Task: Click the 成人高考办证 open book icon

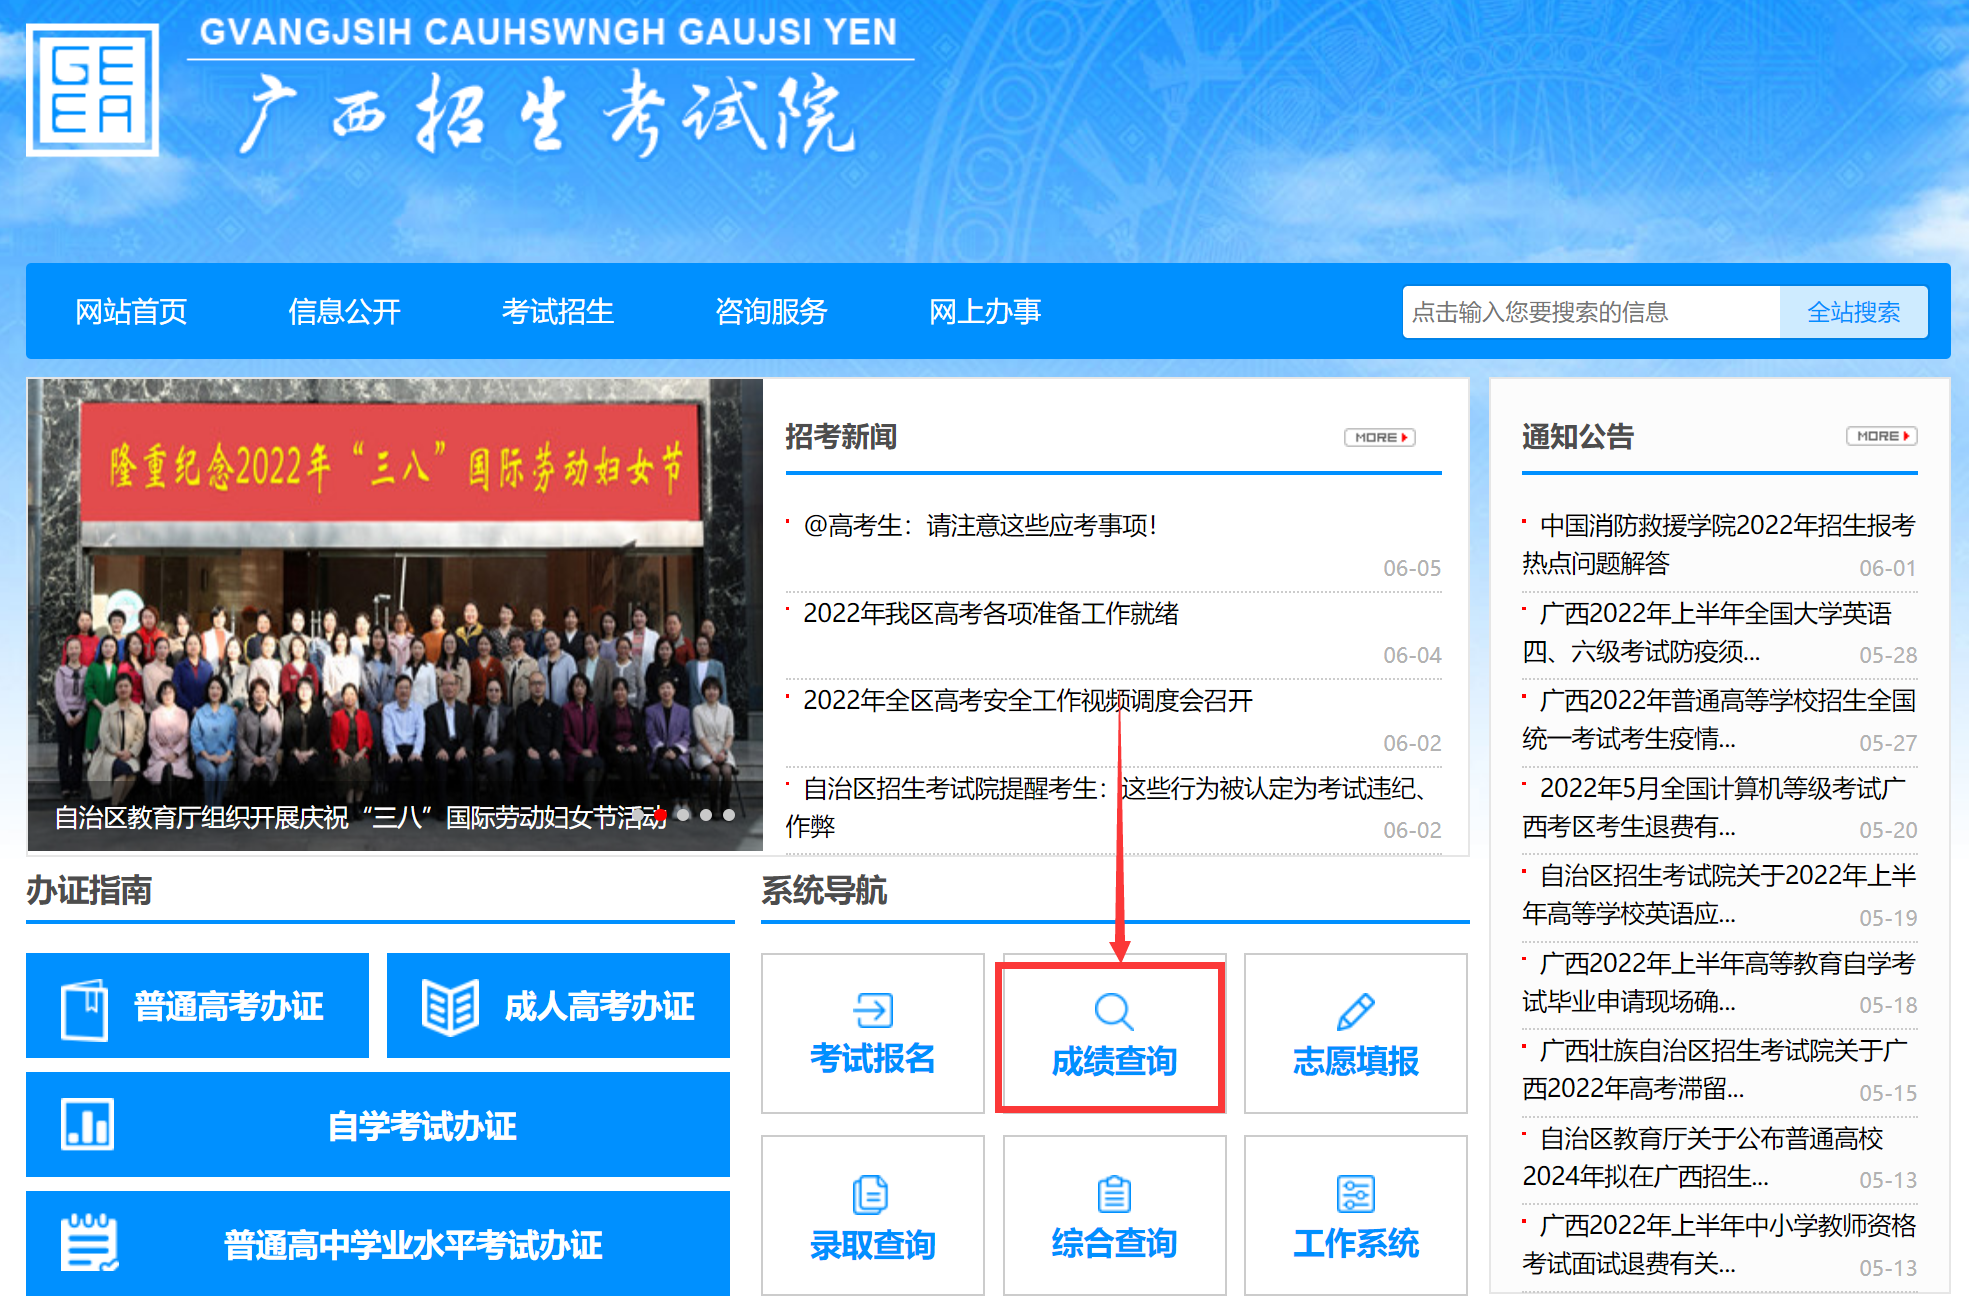Action: [449, 1006]
